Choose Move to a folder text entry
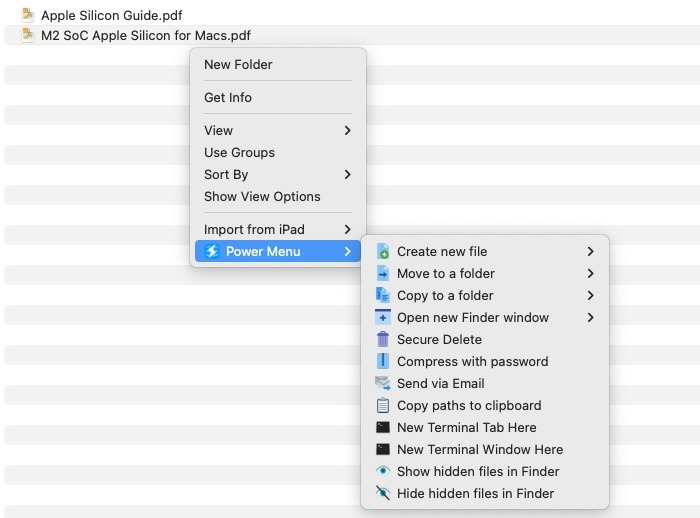700x518 pixels. pos(446,273)
